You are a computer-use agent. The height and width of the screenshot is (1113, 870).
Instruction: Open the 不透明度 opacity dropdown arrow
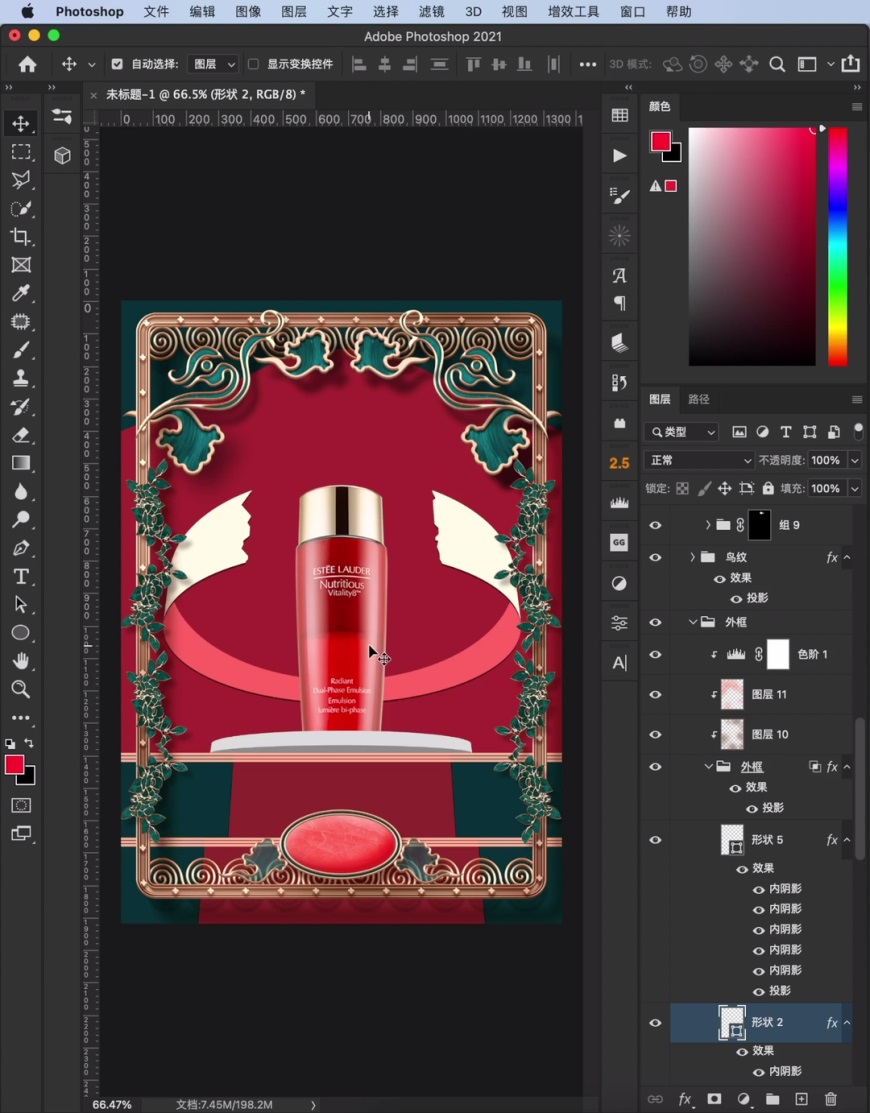pos(854,460)
